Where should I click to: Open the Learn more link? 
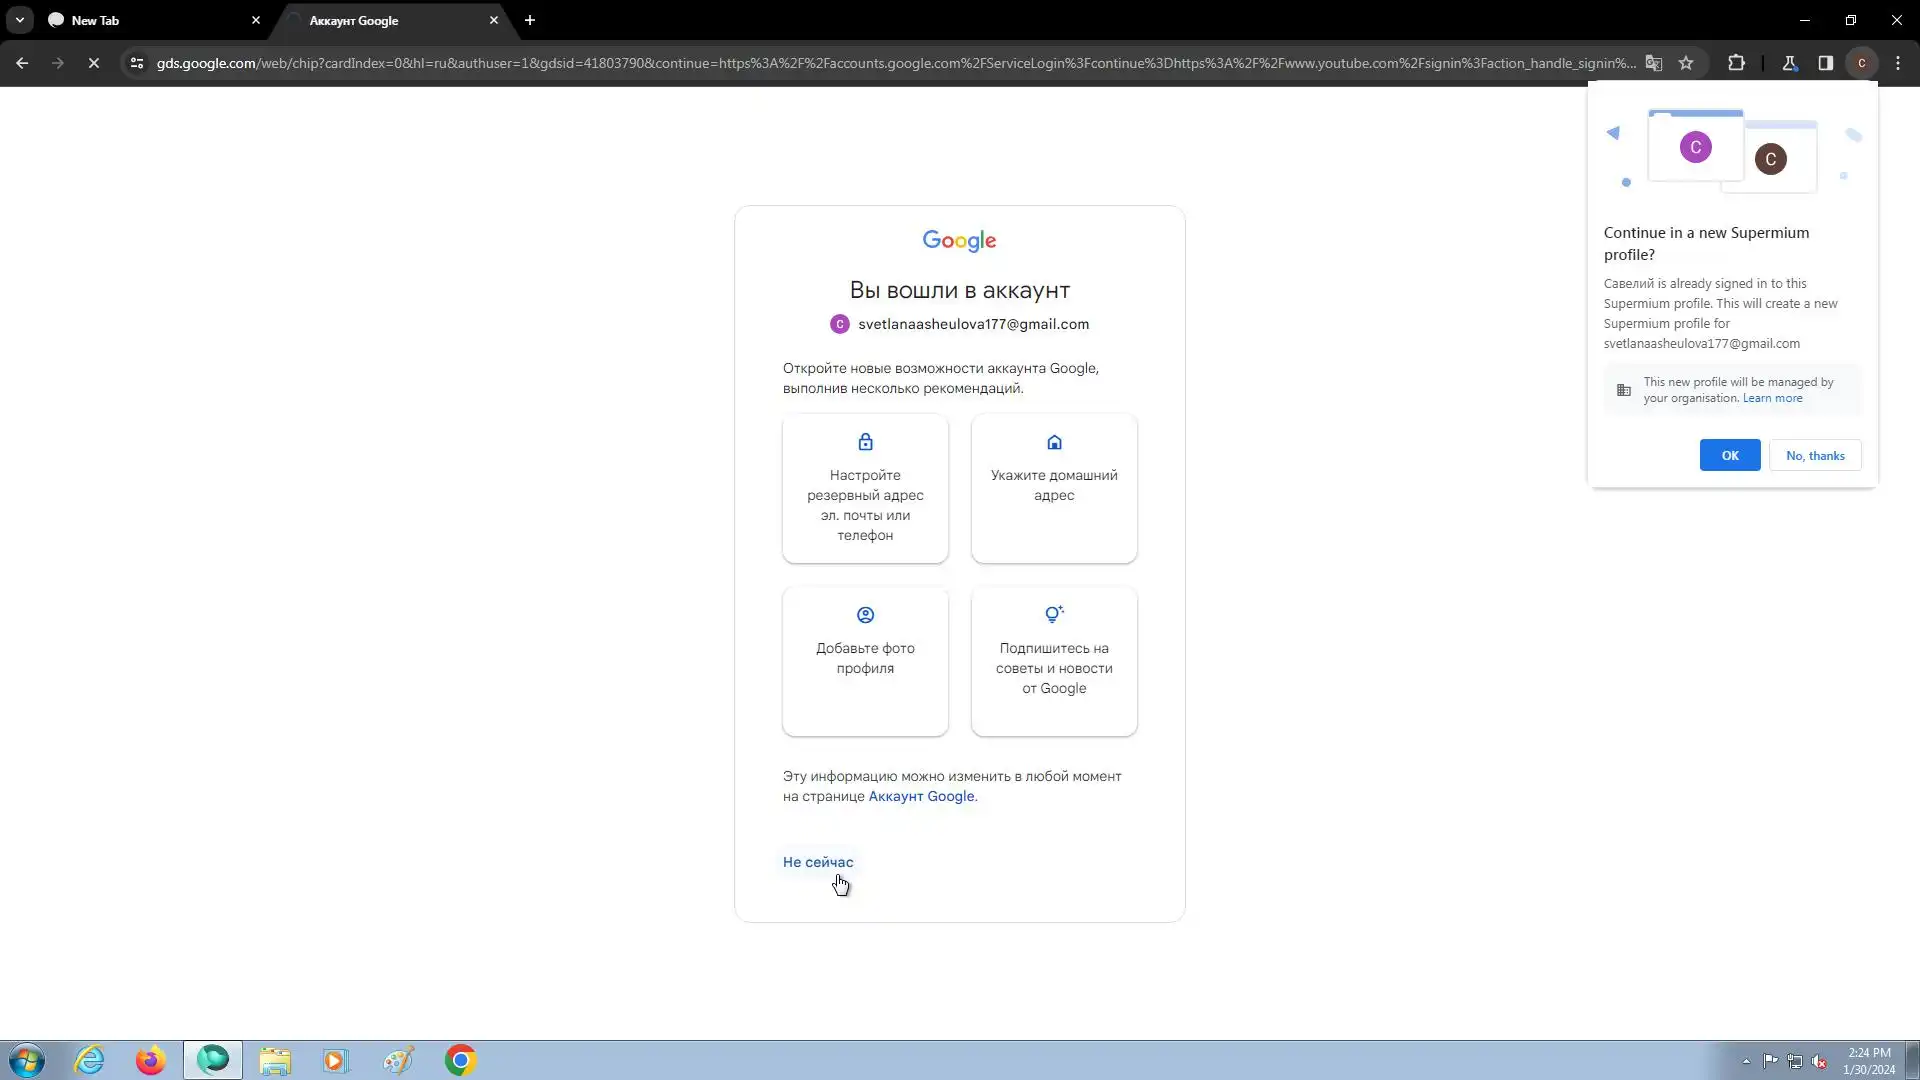point(1772,398)
